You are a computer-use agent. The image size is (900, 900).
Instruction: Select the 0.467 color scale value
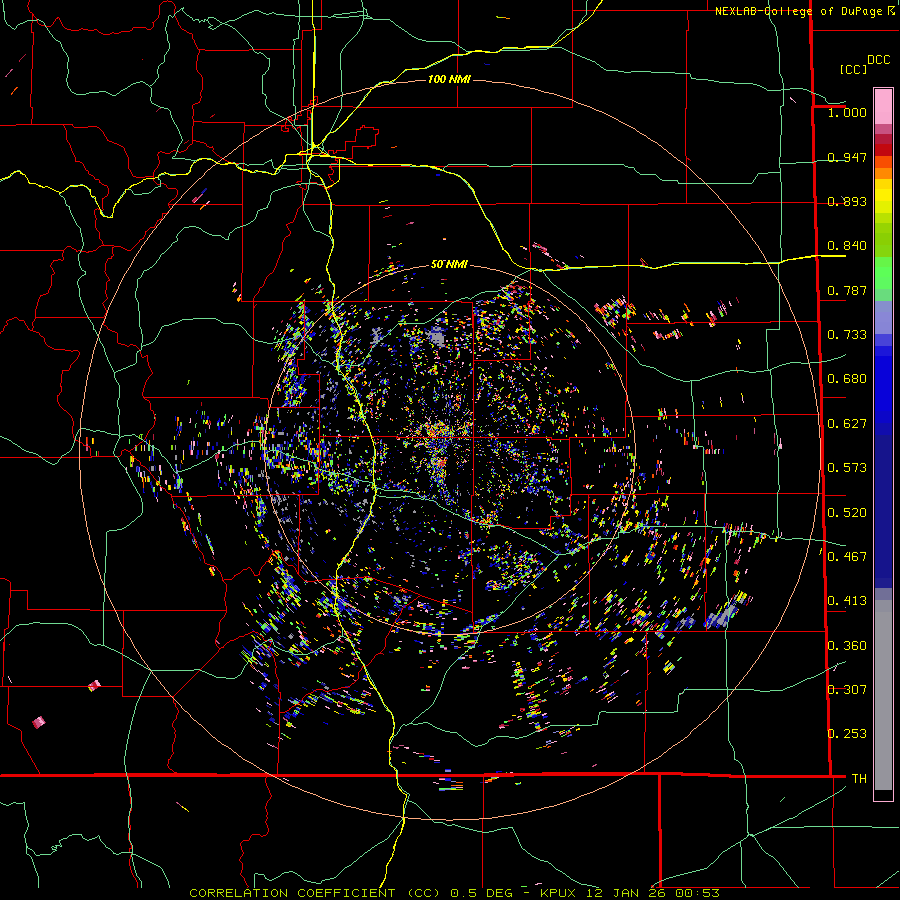(847, 556)
